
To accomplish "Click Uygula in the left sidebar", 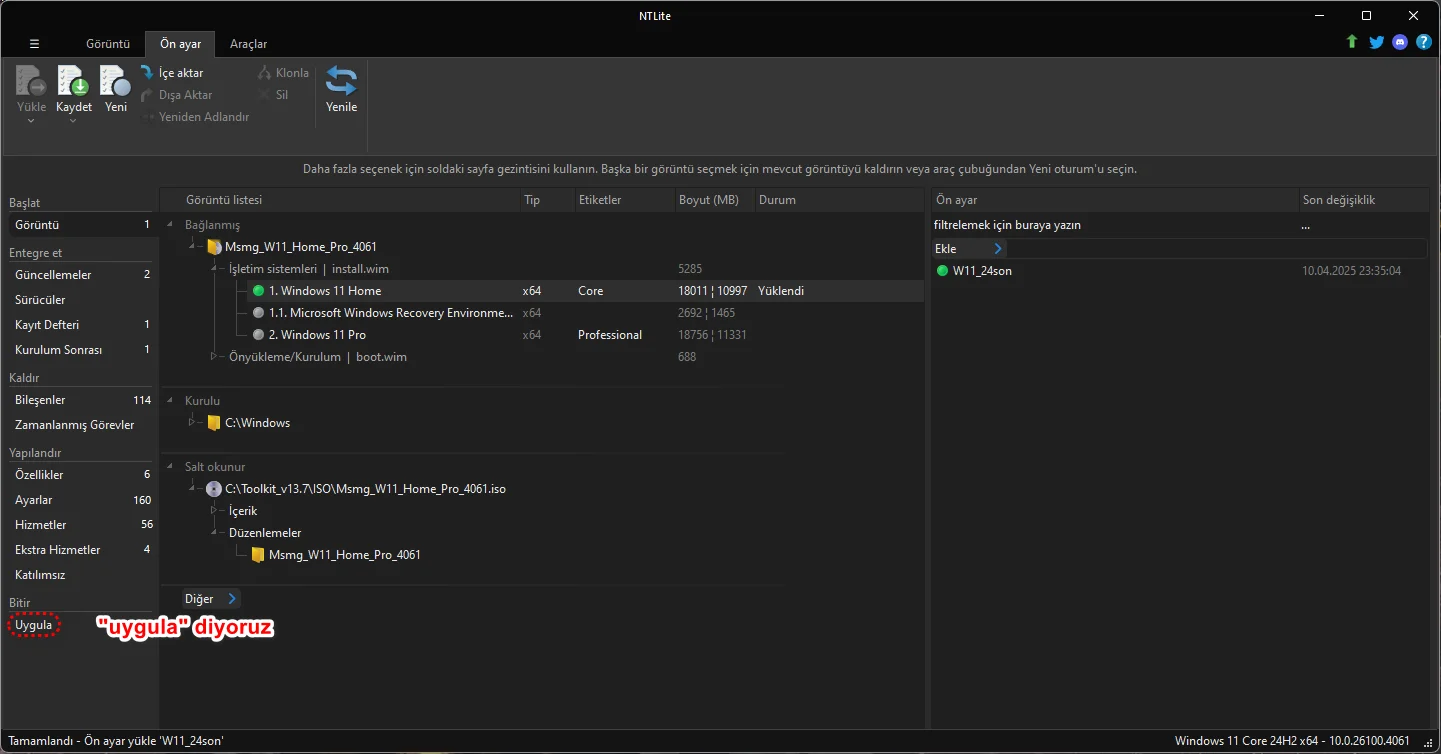I will tap(34, 625).
